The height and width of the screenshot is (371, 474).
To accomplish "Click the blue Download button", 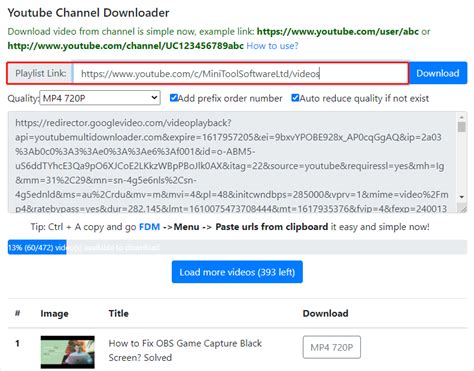I will click(x=438, y=73).
